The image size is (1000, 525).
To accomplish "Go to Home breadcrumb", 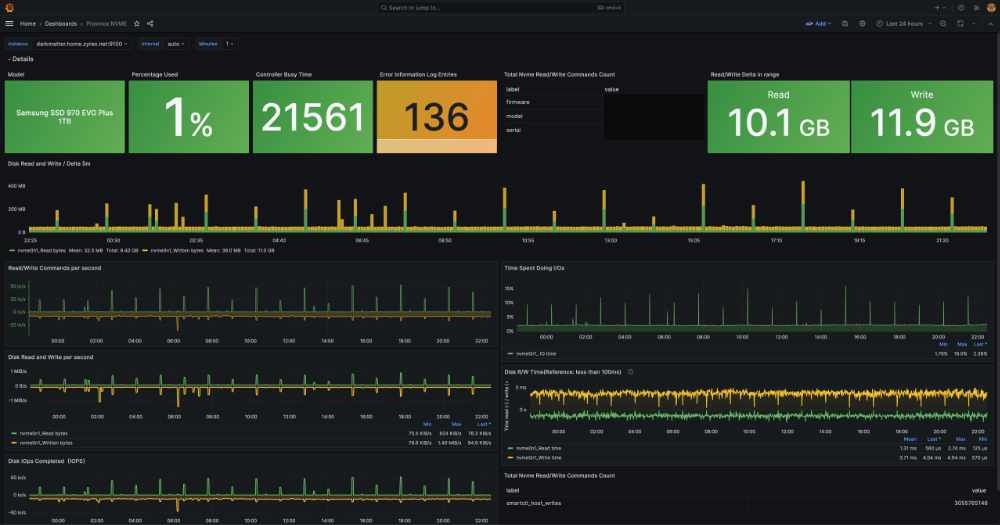I will [27, 24].
